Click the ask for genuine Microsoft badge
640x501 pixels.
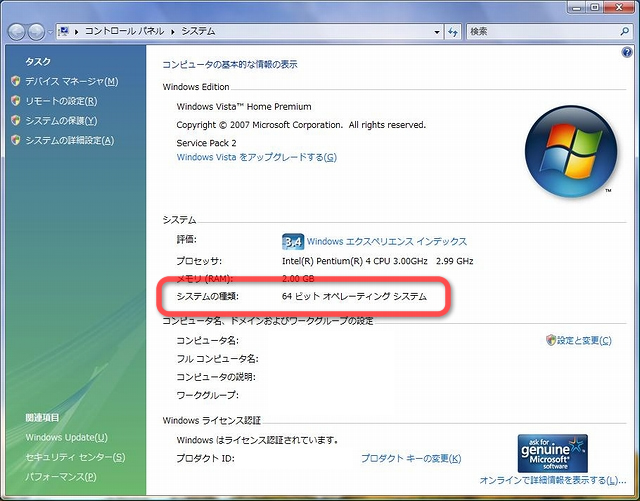(553, 453)
